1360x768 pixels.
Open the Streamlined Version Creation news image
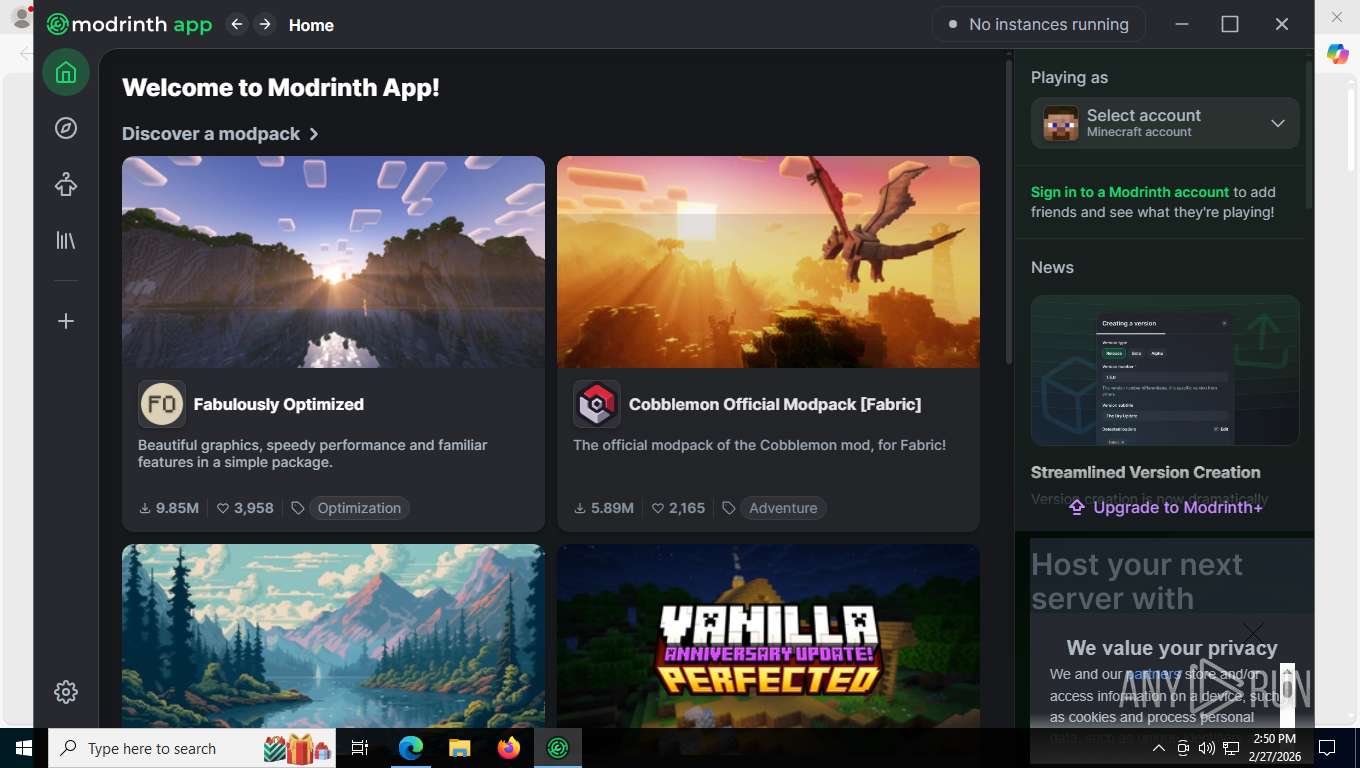click(1165, 370)
